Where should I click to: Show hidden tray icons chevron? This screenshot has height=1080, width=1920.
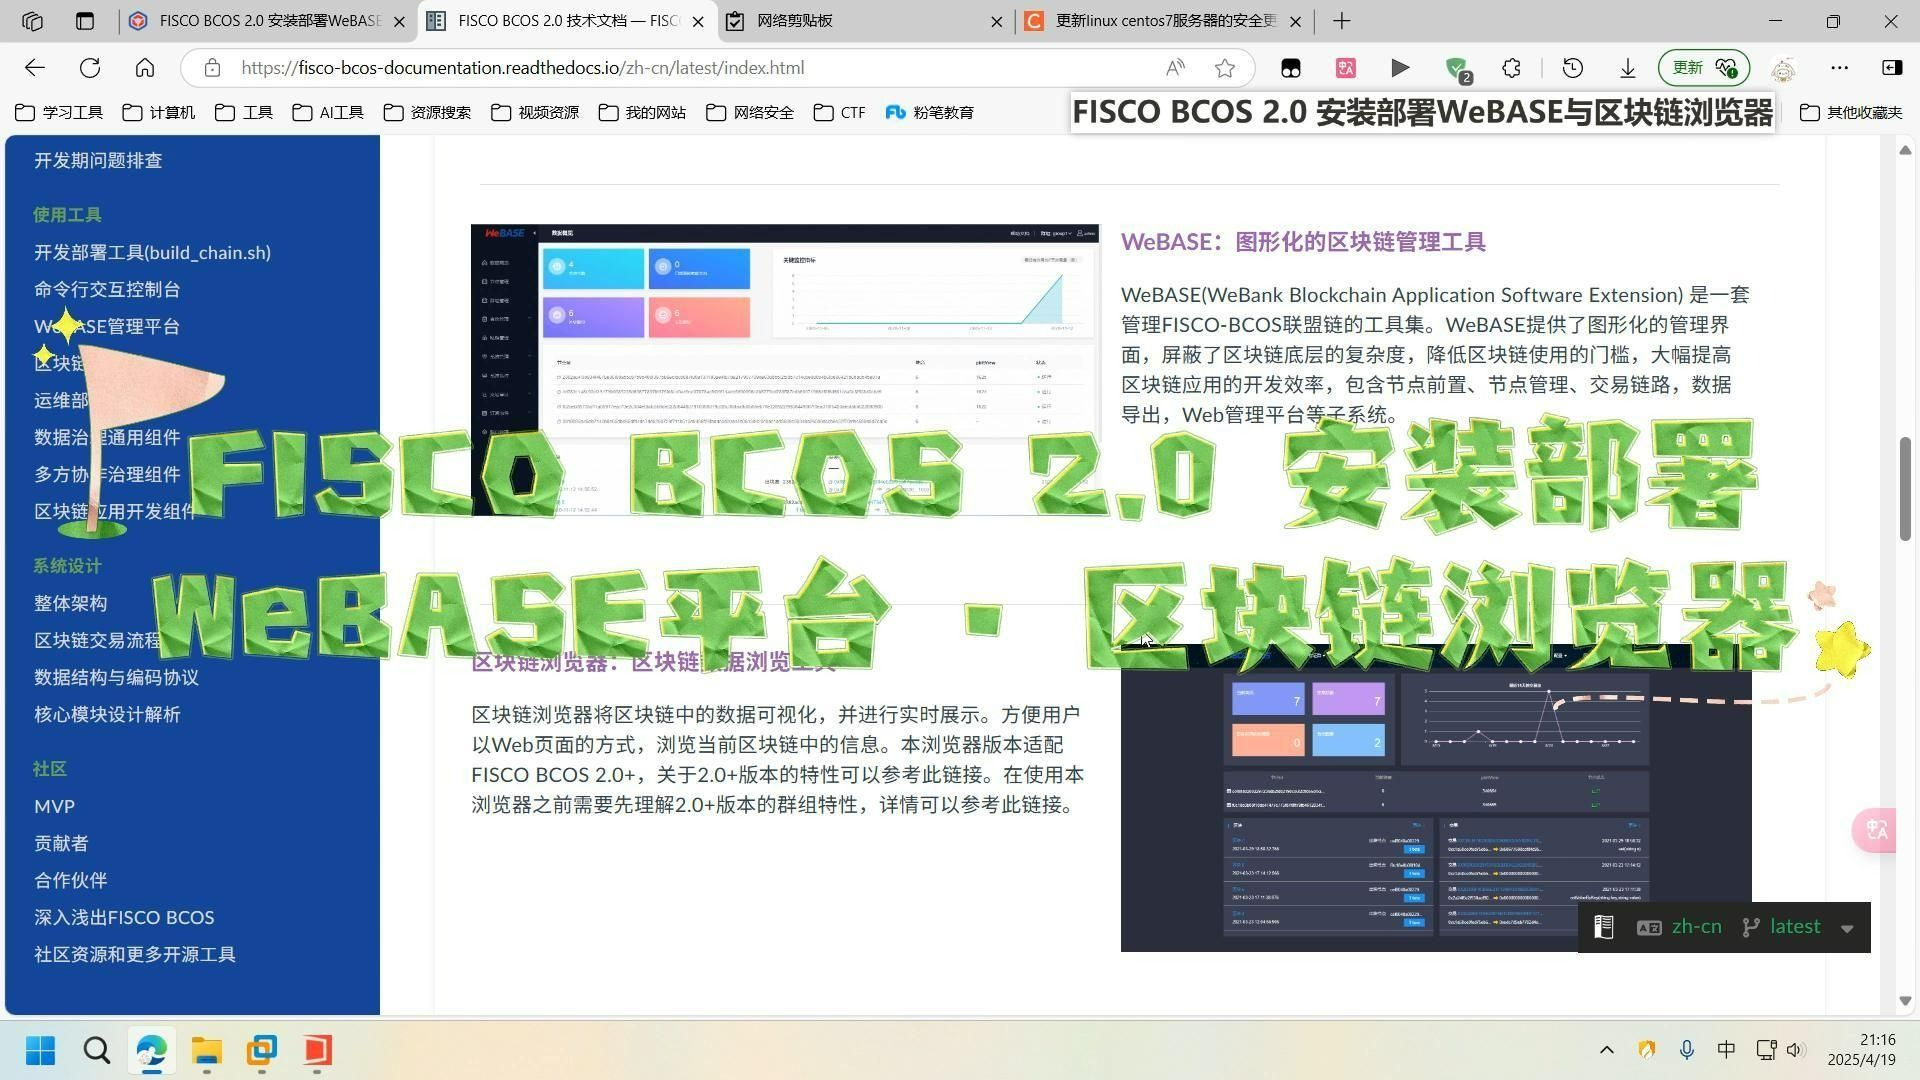(x=1606, y=1050)
